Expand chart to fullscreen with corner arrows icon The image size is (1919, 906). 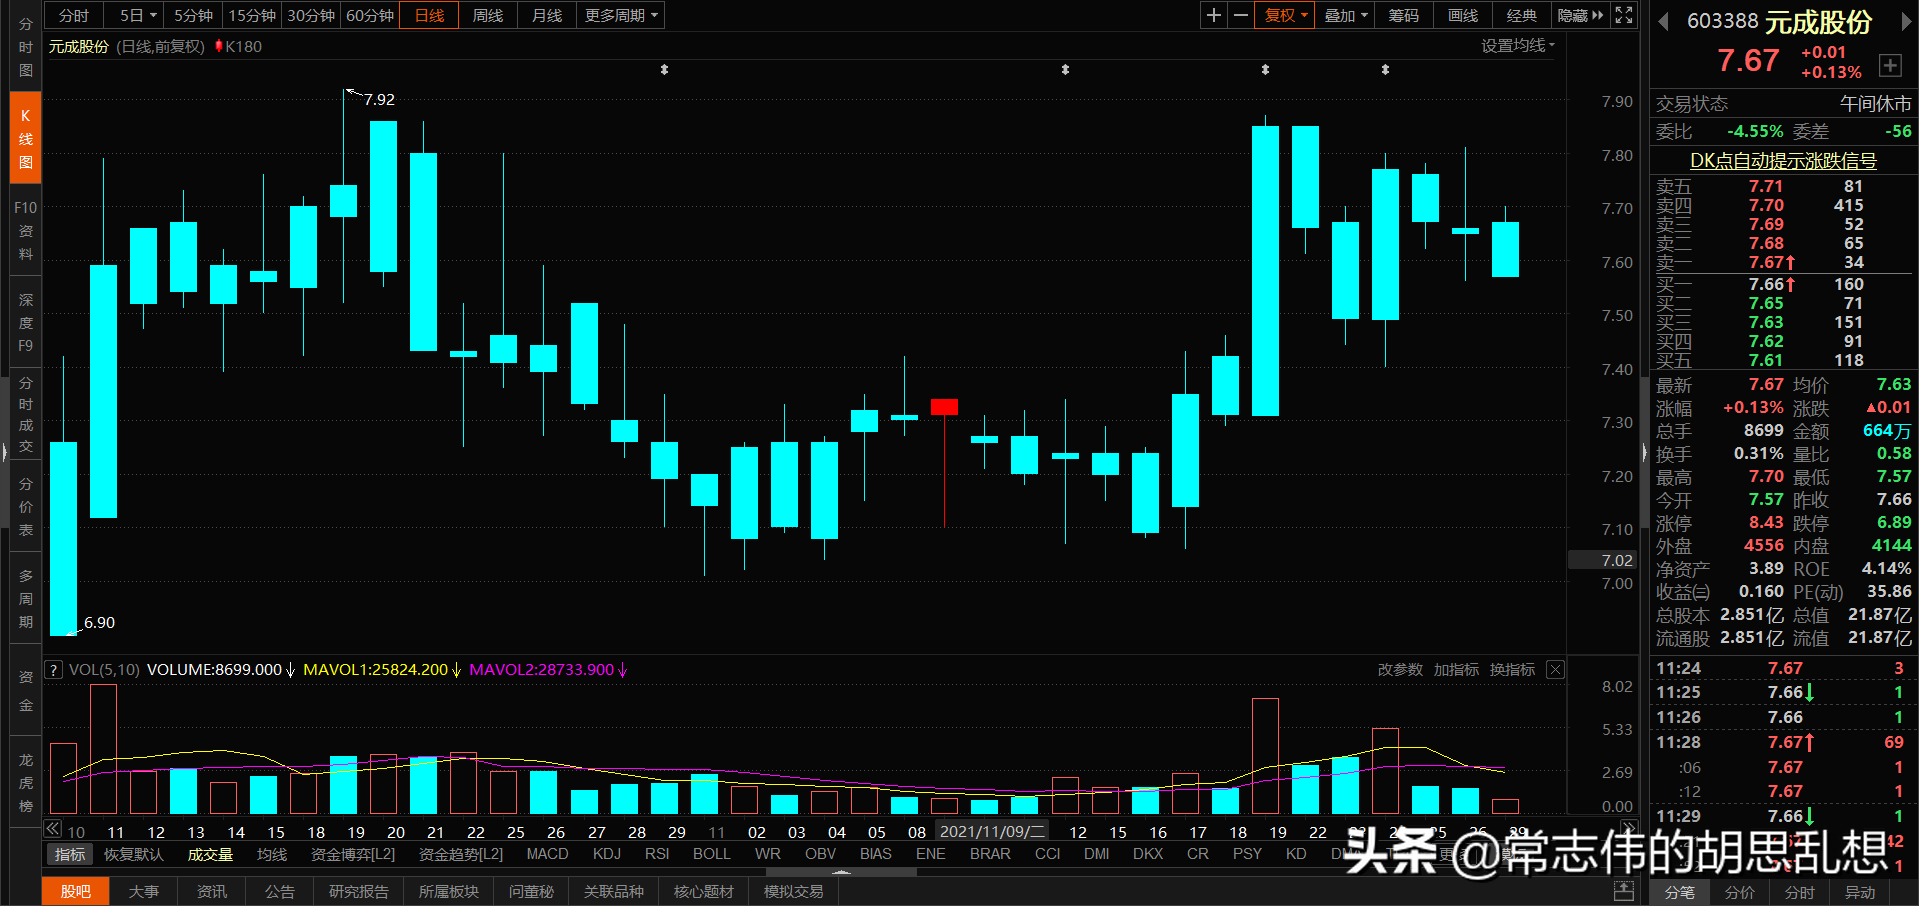pos(1623,15)
